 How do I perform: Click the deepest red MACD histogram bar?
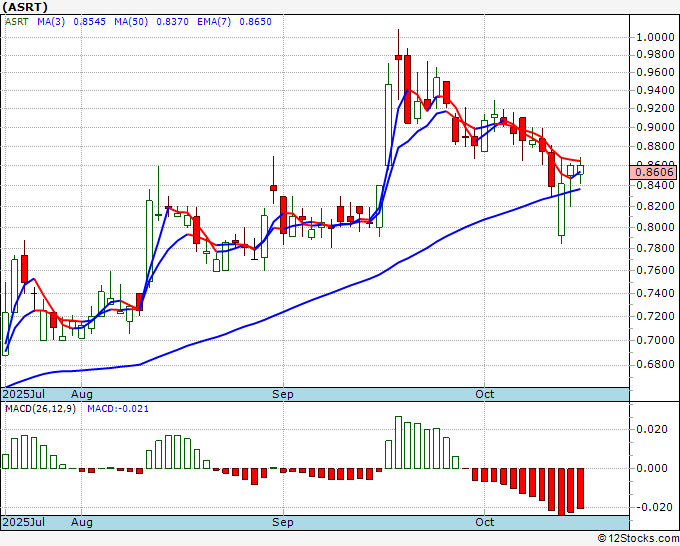pyautogui.click(x=561, y=491)
